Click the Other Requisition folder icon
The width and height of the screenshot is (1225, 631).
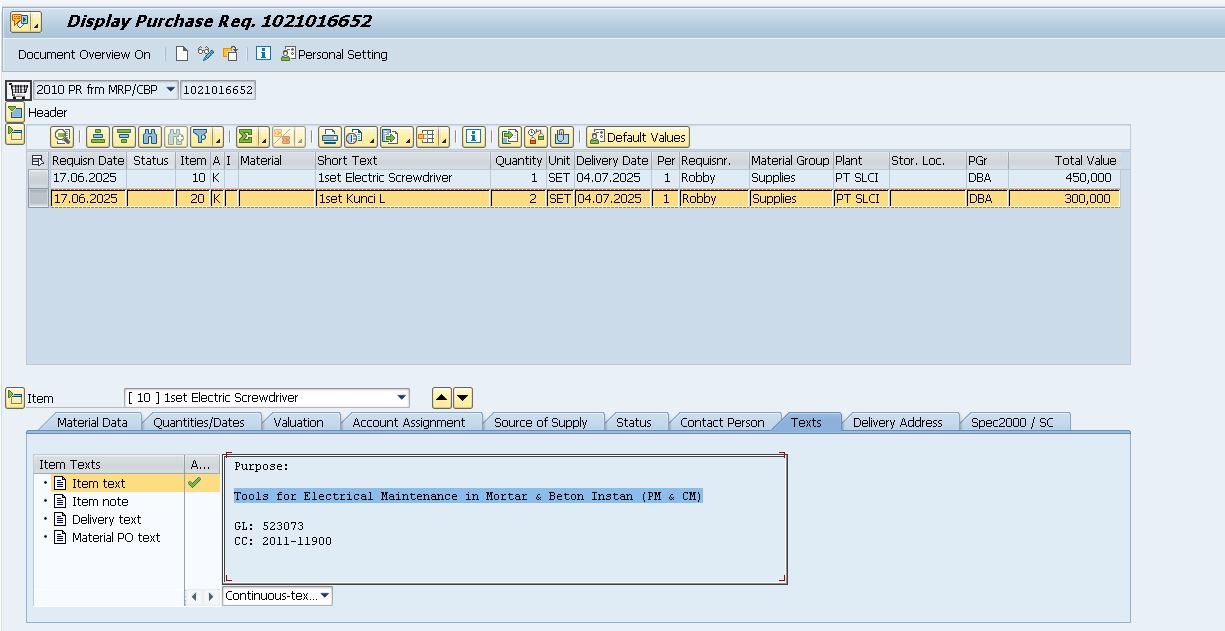[230, 54]
